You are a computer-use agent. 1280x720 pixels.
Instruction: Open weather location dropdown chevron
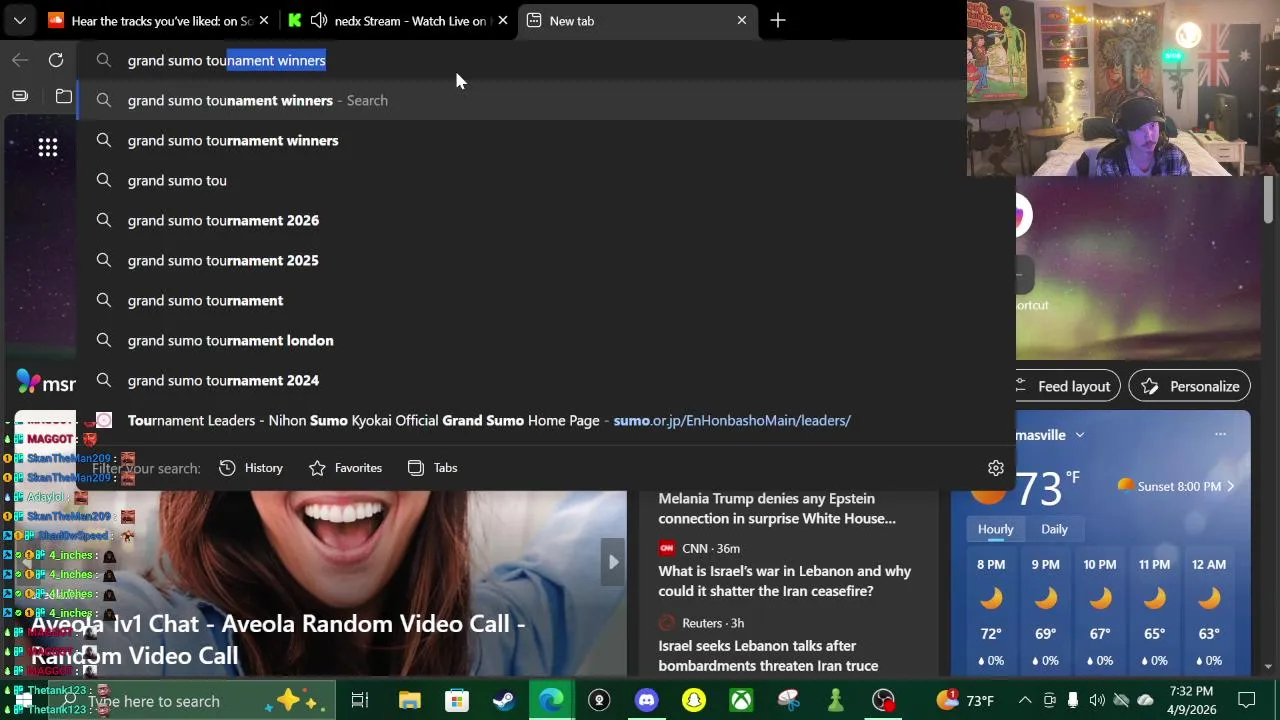tap(1079, 435)
